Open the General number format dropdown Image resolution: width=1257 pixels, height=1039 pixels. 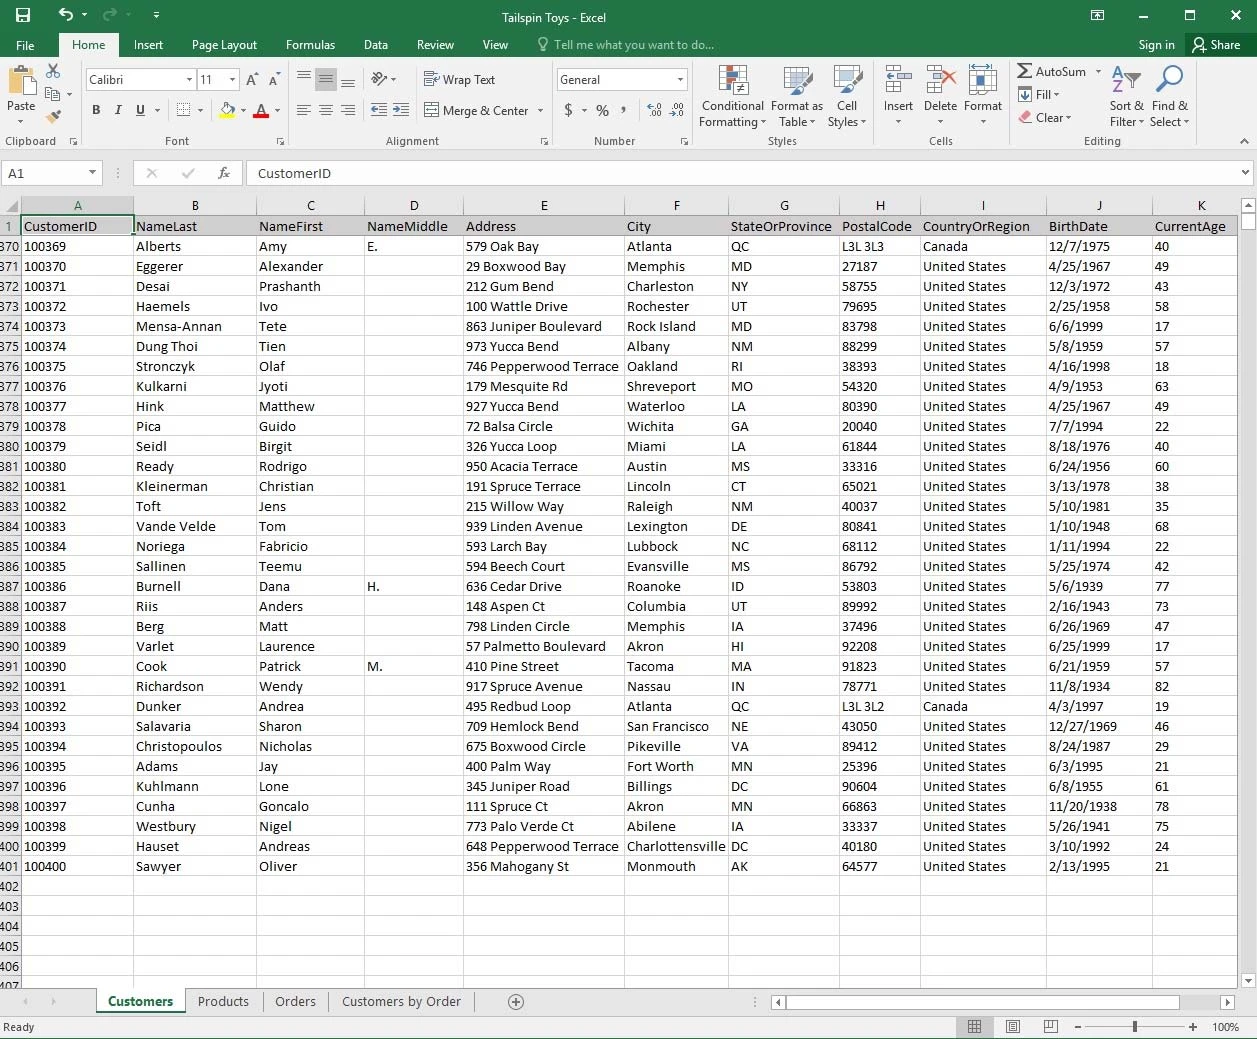pyautogui.click(x=680, y=80)
